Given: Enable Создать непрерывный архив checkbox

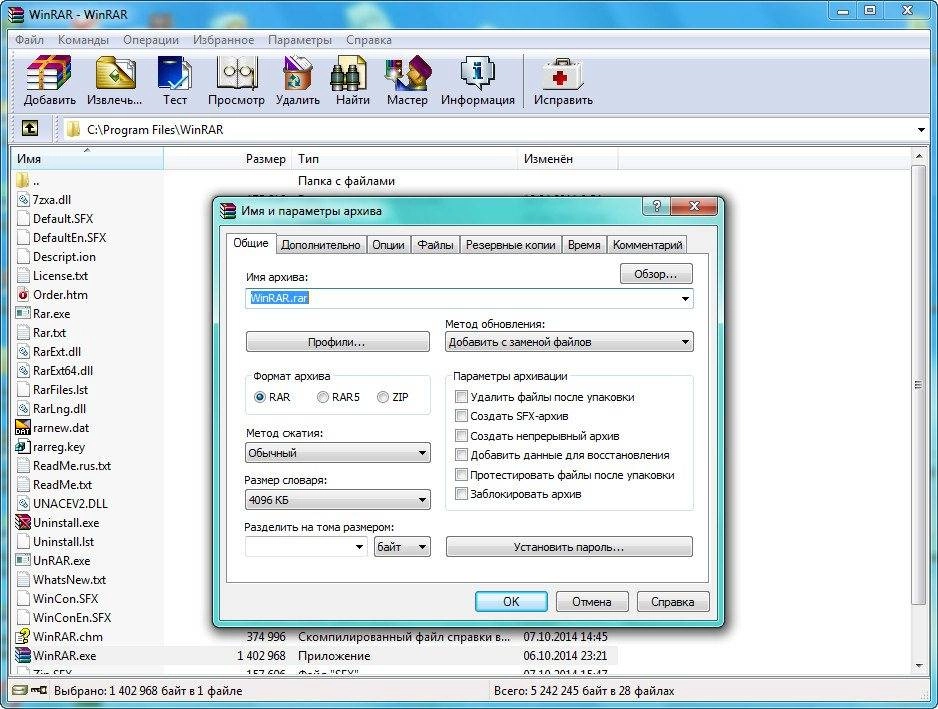Looking at the screenshot, I should (461, 436).
